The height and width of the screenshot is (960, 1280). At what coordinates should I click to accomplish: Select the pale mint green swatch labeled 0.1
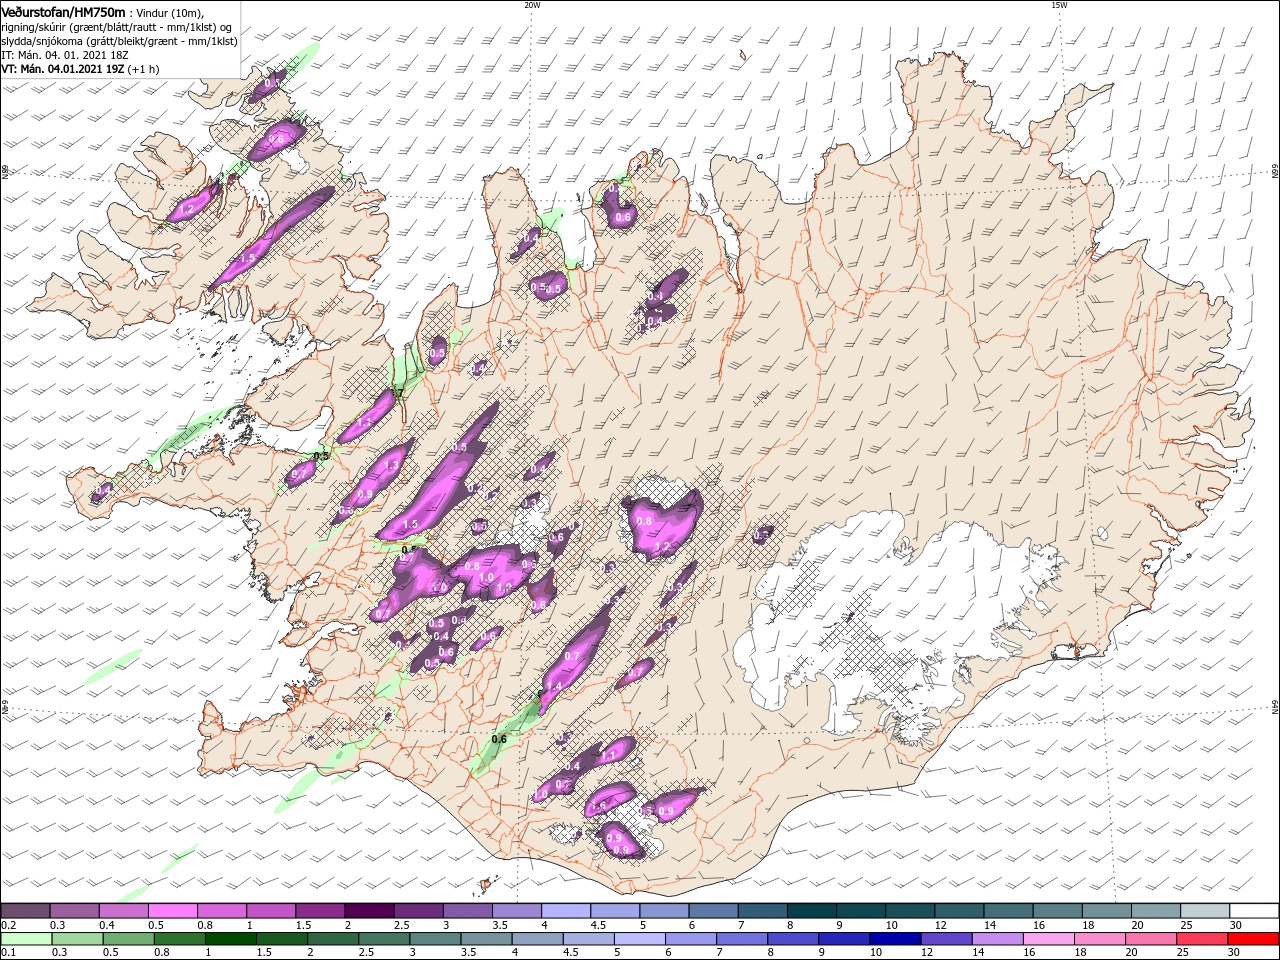(26, 939)
